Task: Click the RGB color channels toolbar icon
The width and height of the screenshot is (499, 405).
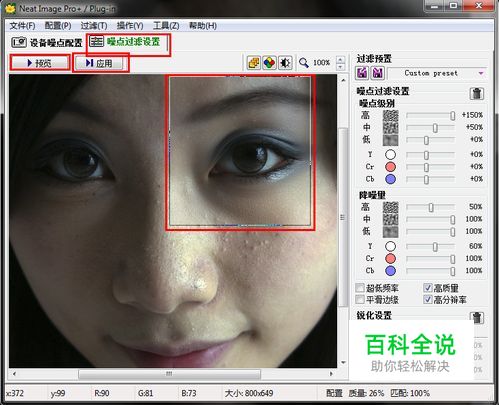Action: tap(269, 63)
